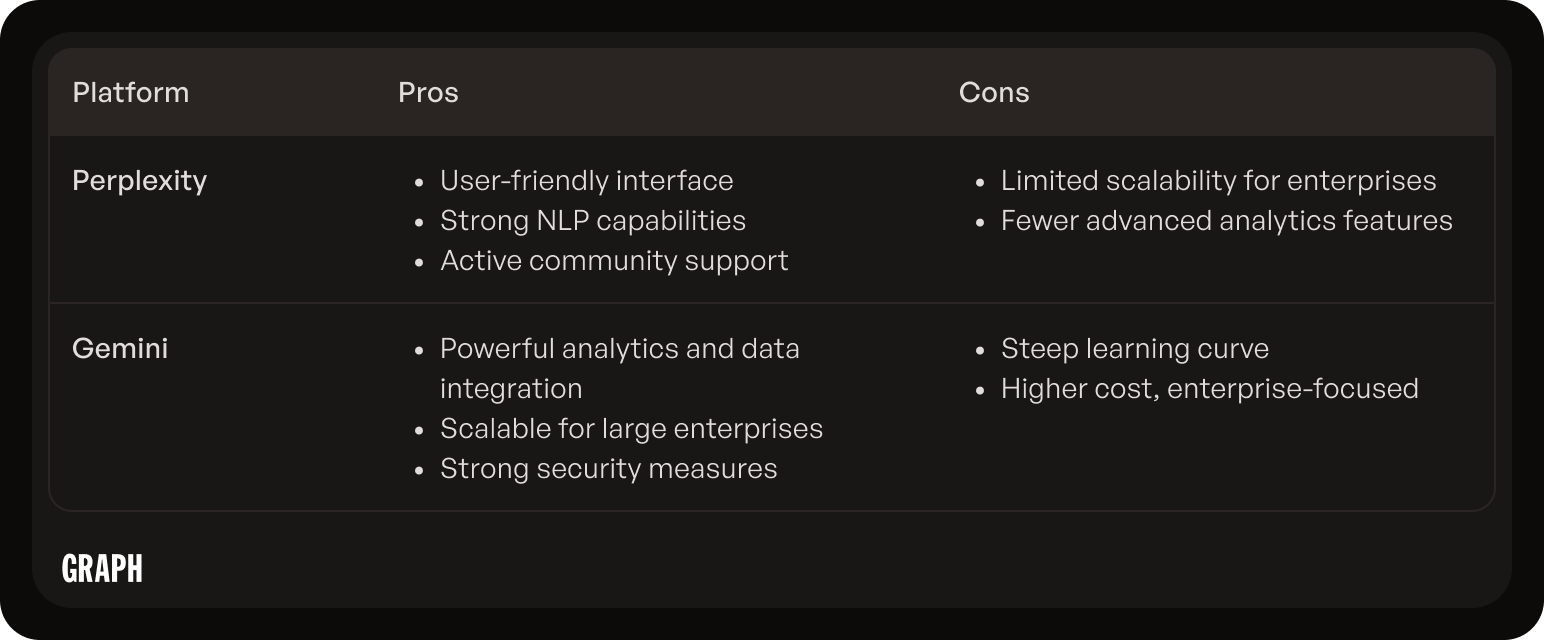Click 'Limited scalability for enterprises' text

(1218, 181)
